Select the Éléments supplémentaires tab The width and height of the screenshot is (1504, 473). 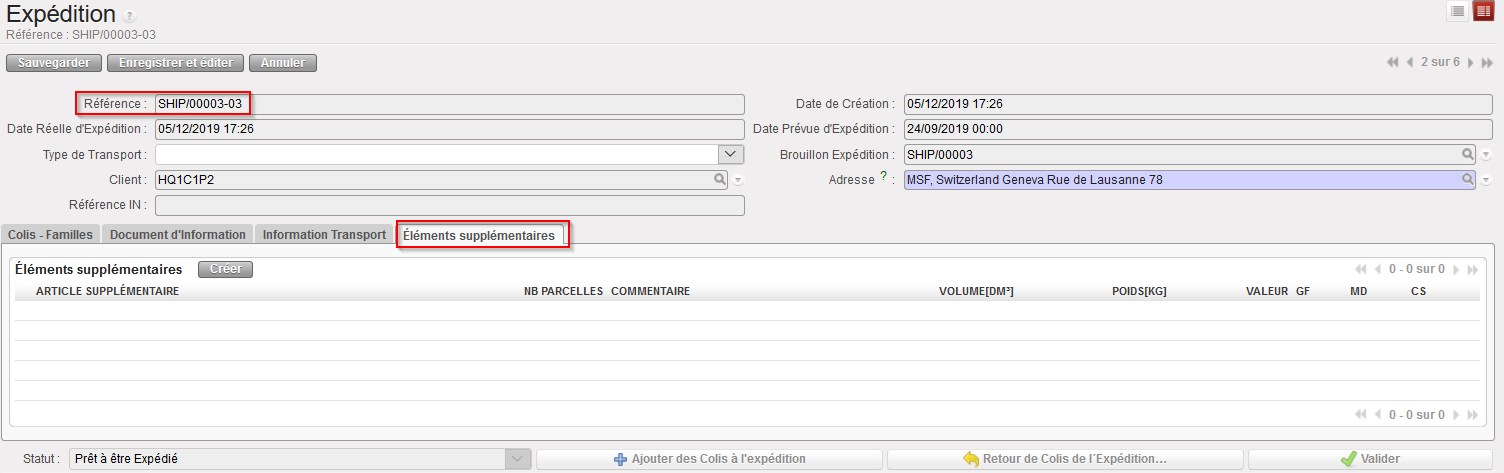click(479, 234)
